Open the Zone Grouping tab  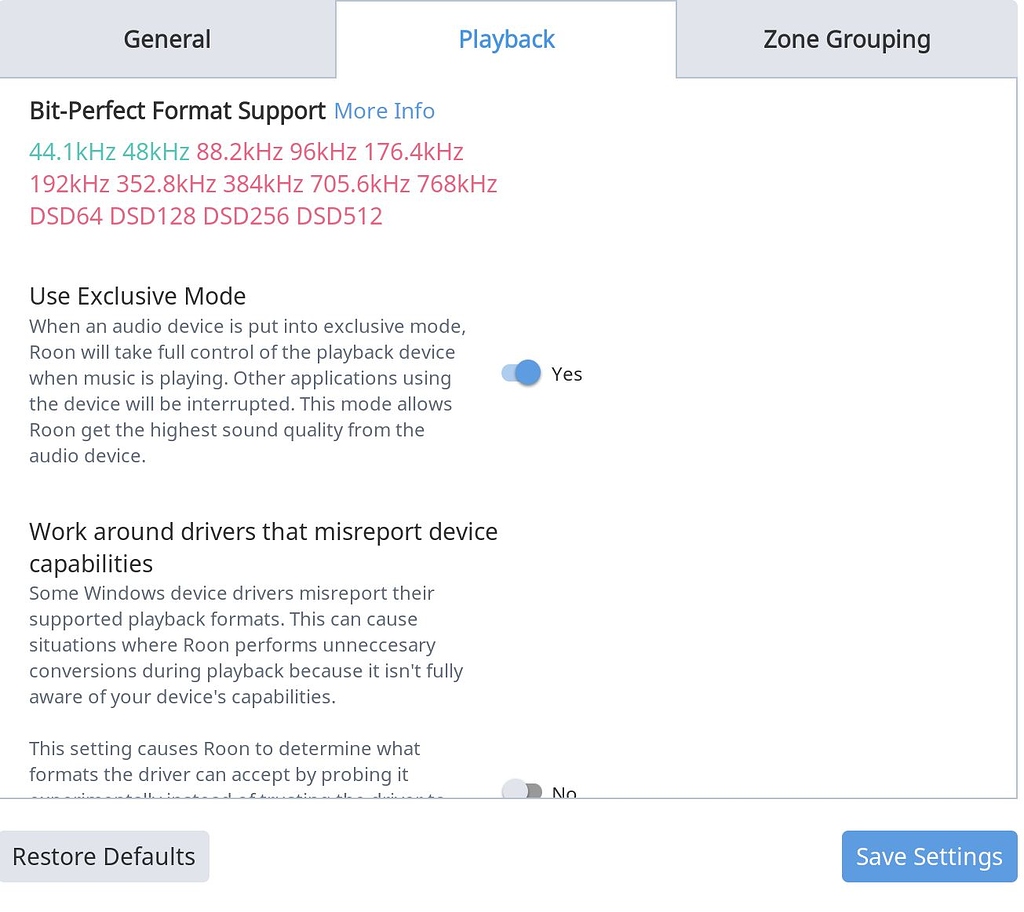[846, 40]
